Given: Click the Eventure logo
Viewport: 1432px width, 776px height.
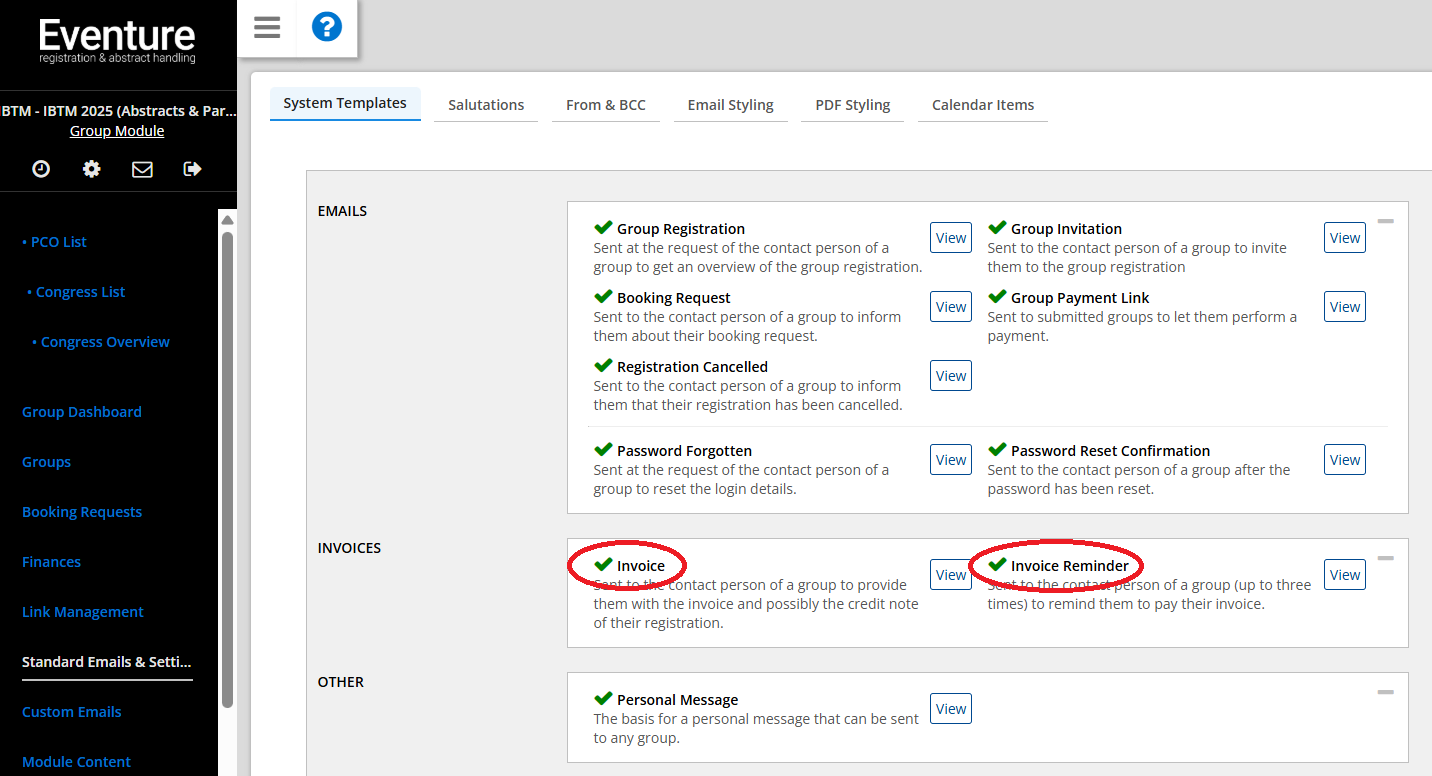Looking at the screenshot, I should point(117,41).
